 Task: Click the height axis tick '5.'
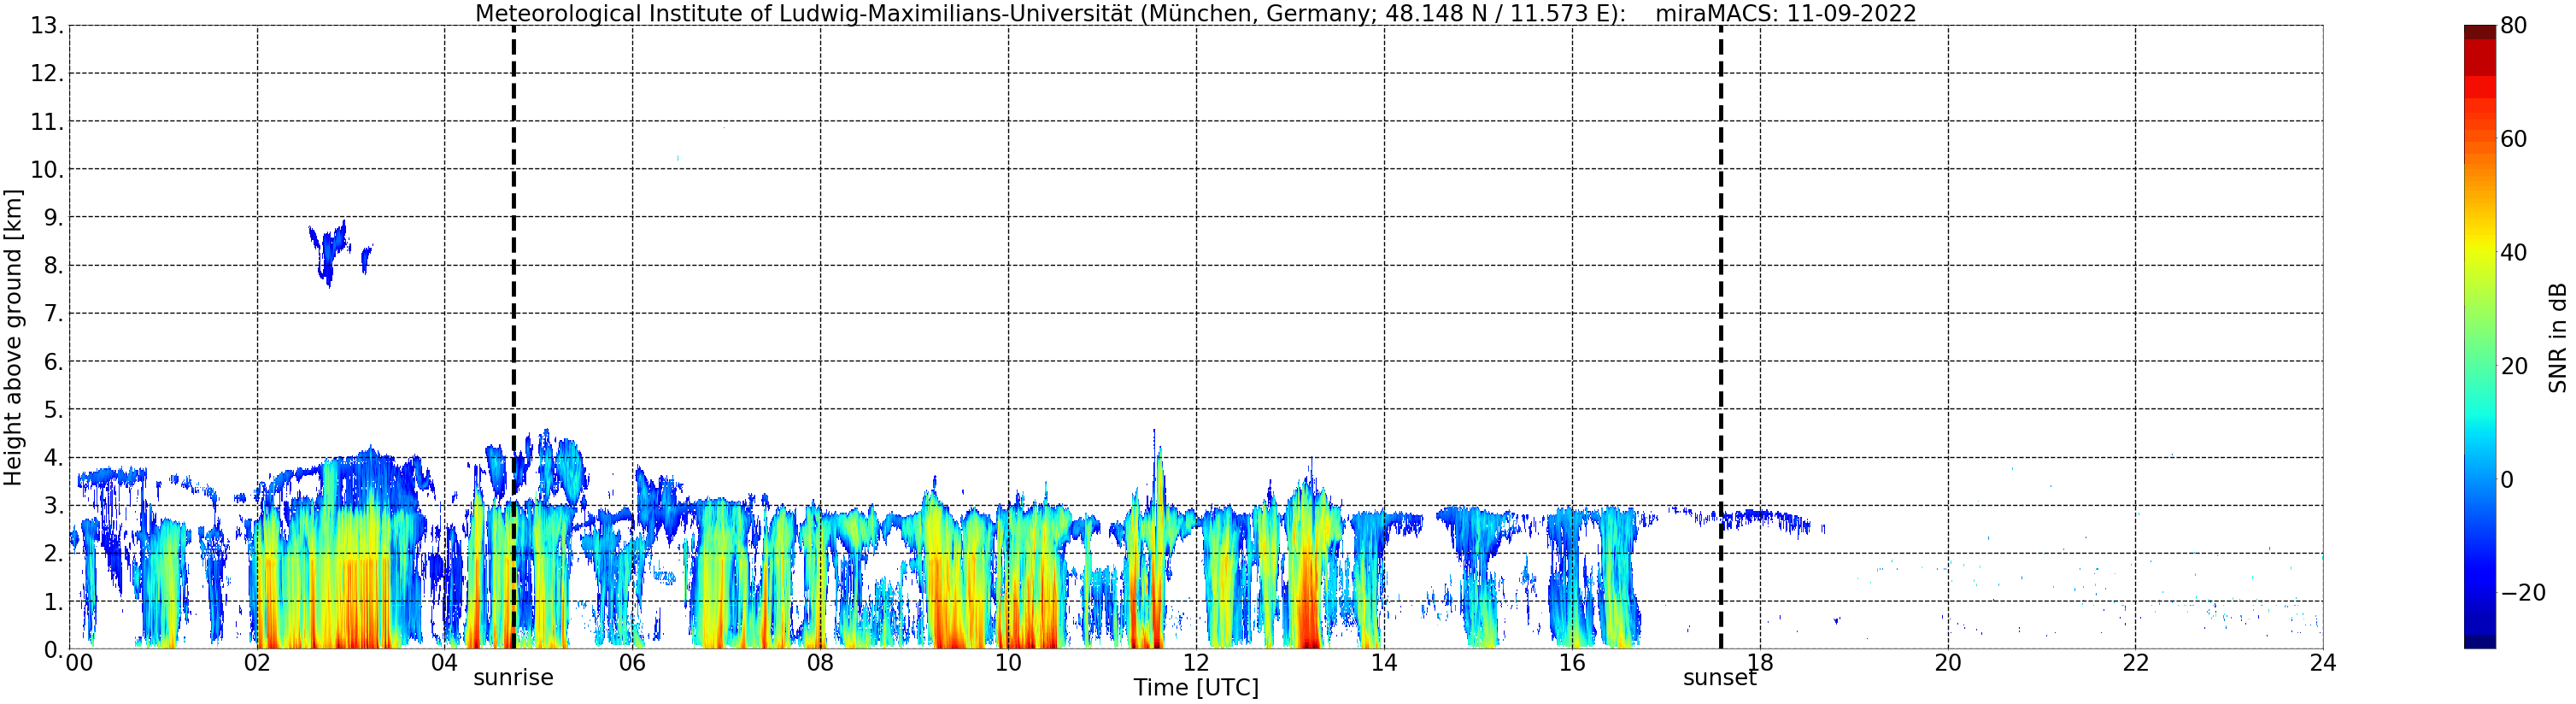[x=54, y=410]
